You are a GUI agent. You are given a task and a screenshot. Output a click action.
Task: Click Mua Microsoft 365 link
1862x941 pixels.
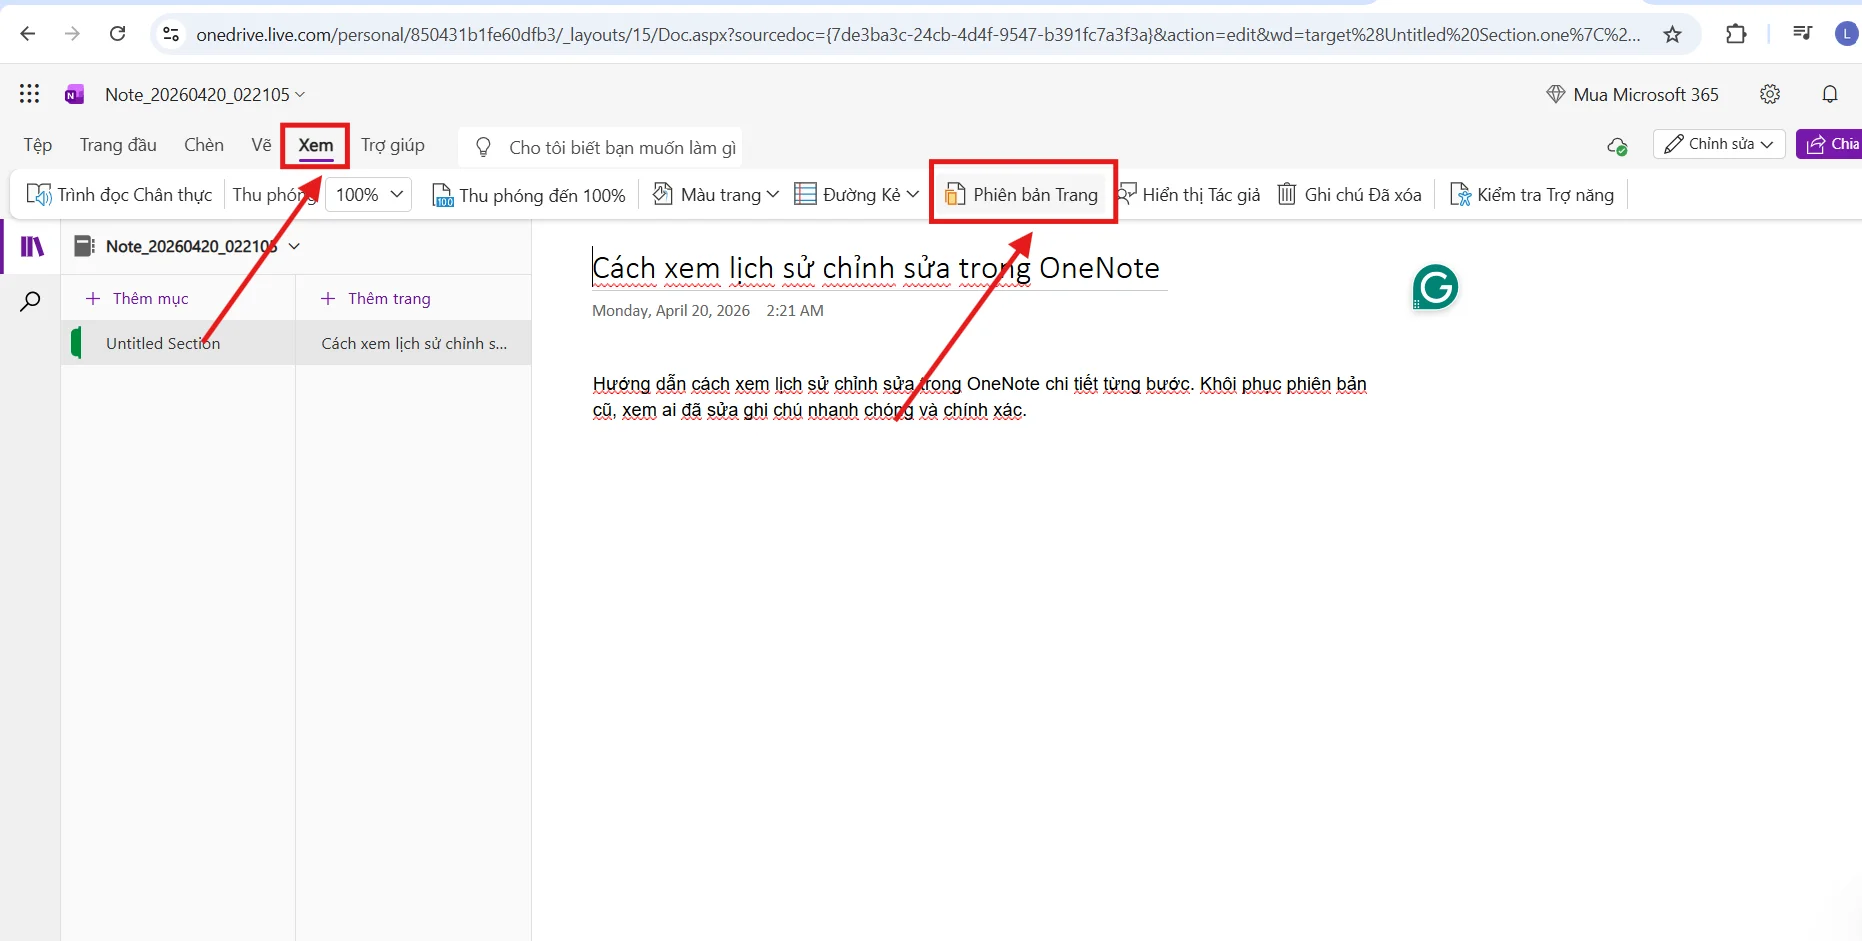pyautogui.click(x=1632, y=94)
